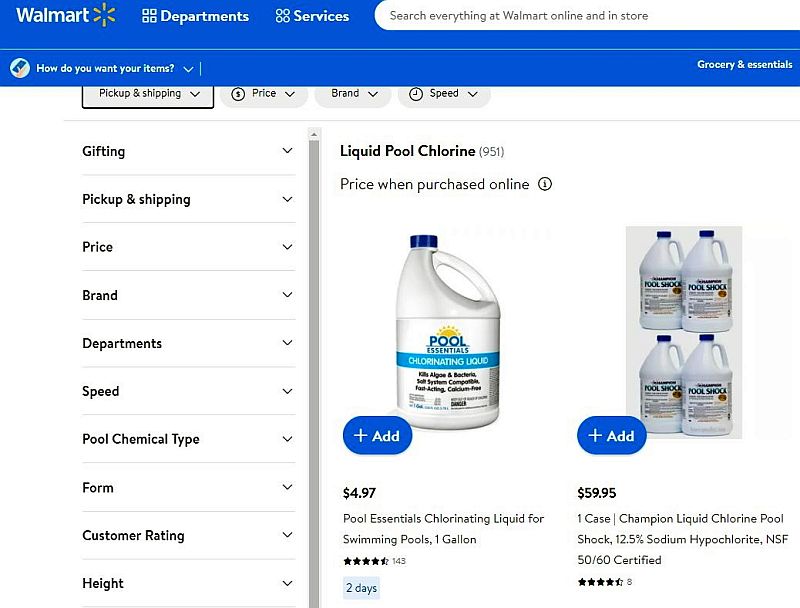Click the dollar sign icon in Price pill
This screenshot has height=608, width=800.
pos(238,94)
